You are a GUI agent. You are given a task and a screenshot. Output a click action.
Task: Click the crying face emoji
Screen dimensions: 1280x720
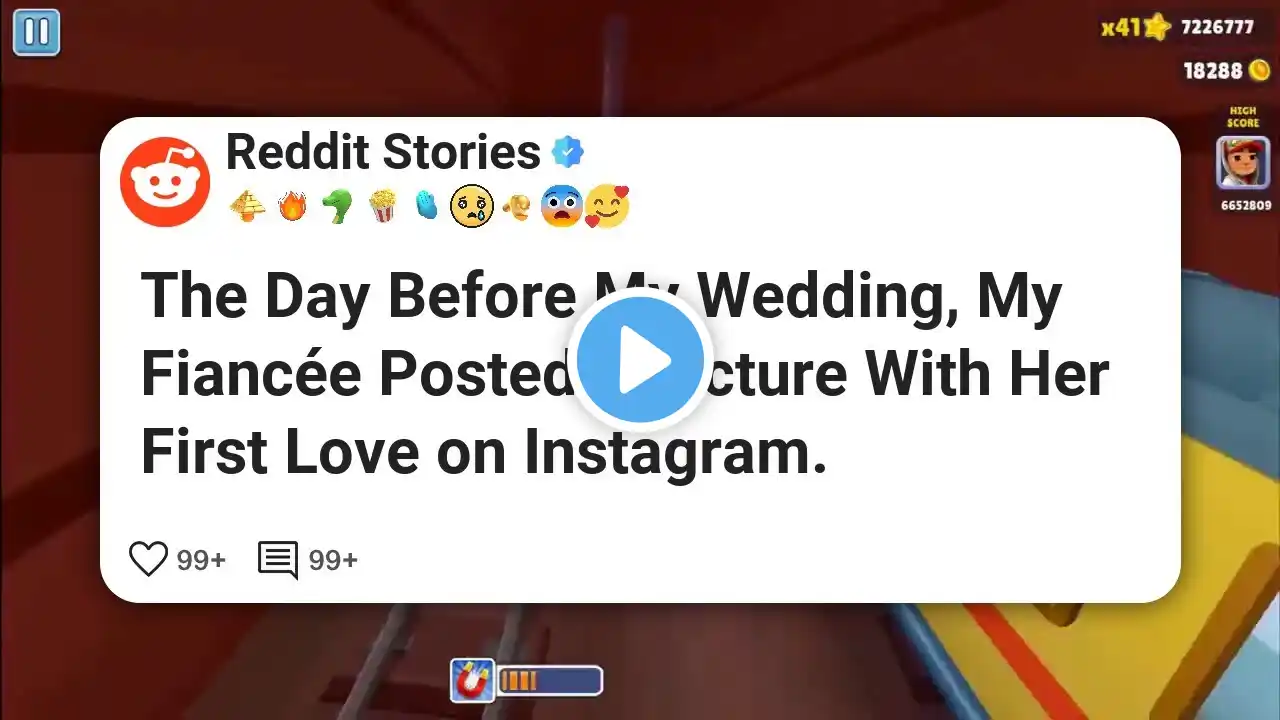tap(472, 206)
